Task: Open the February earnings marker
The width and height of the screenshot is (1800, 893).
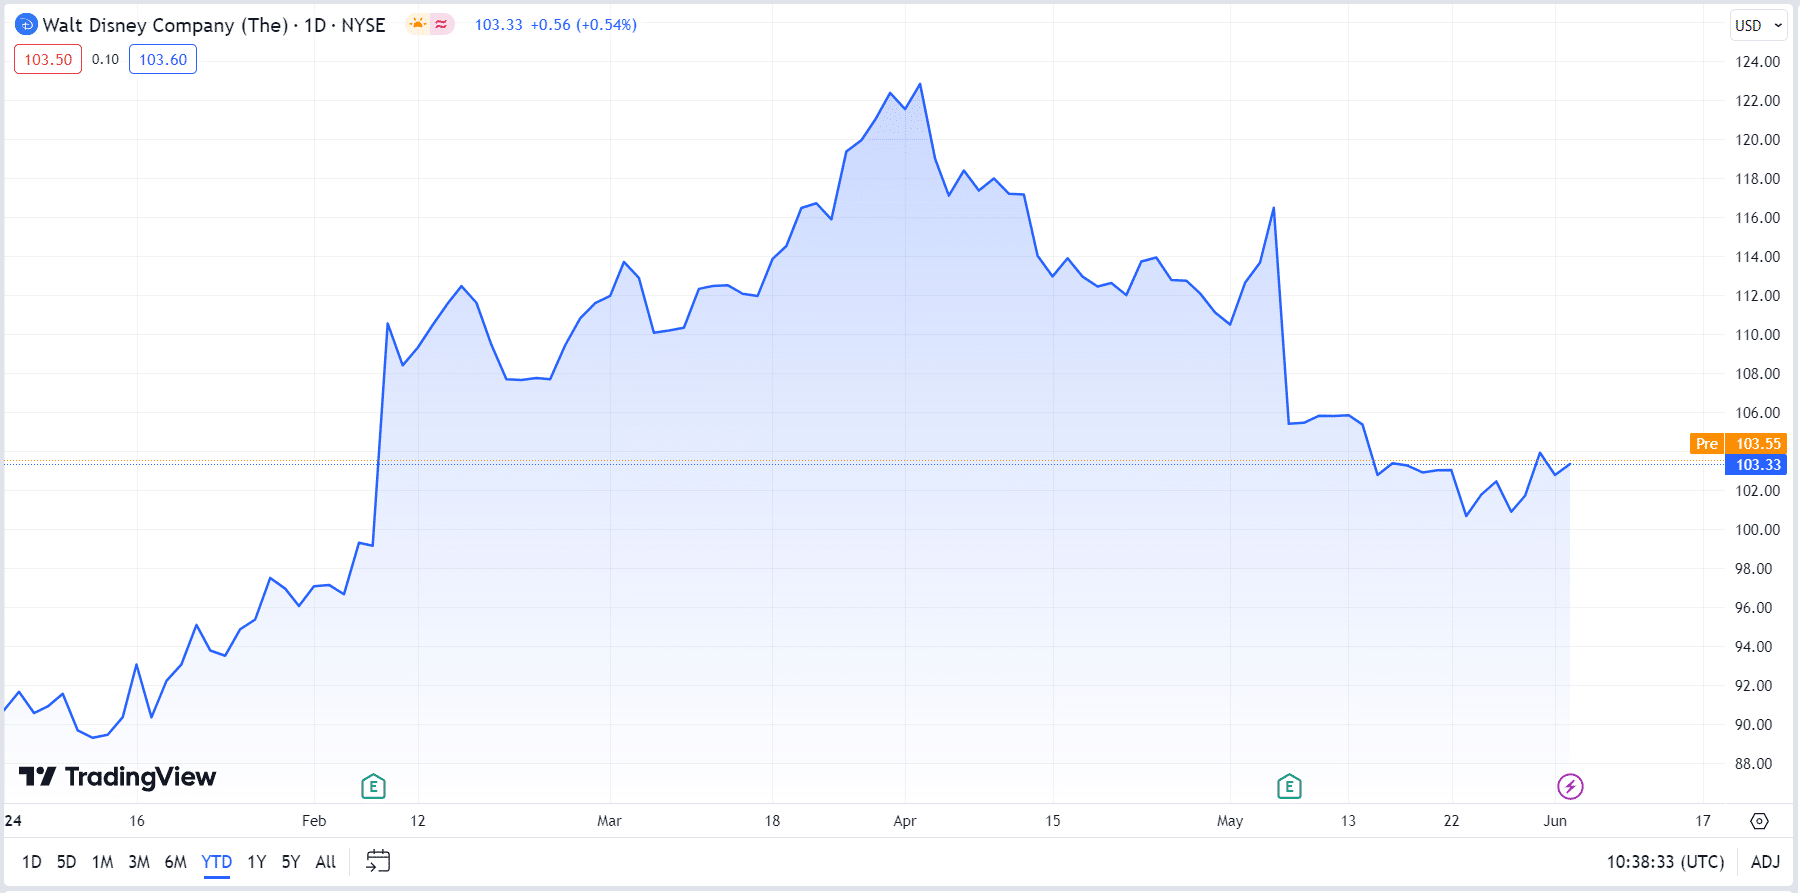Action: coord(373,787)
